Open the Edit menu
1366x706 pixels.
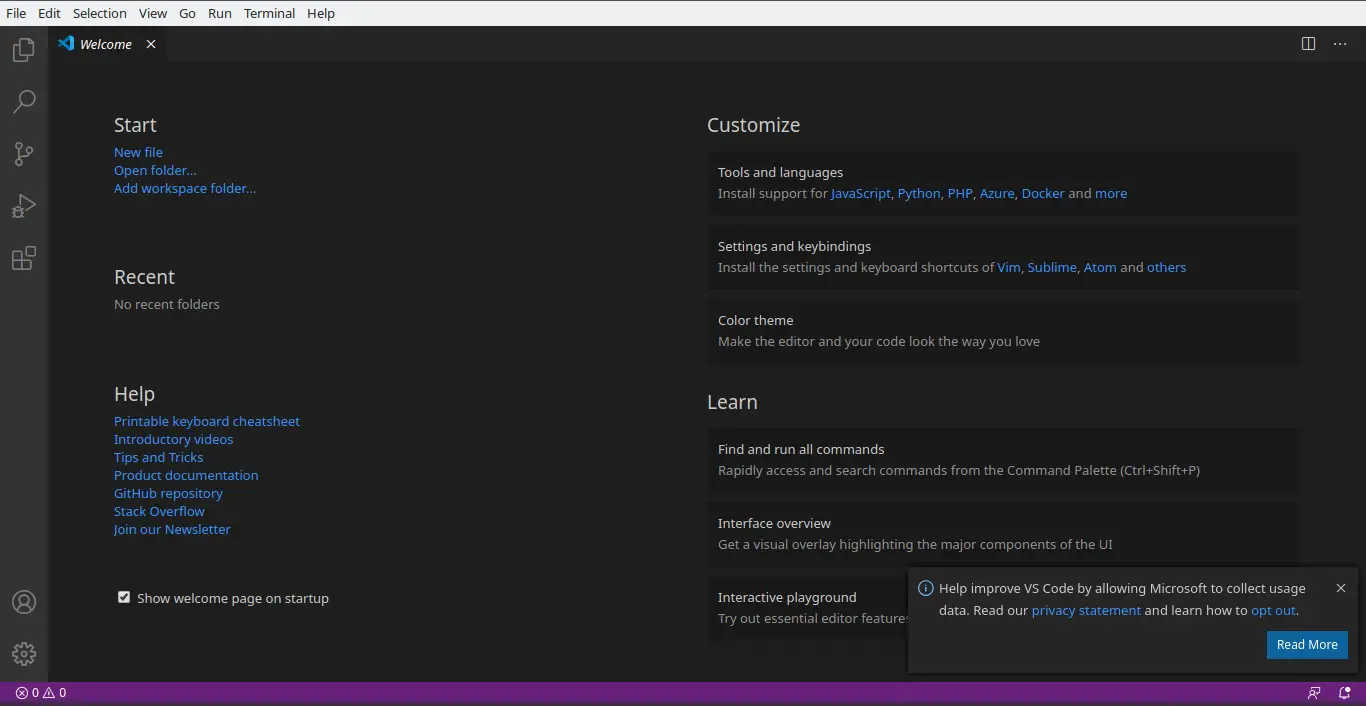pos(49,13)
